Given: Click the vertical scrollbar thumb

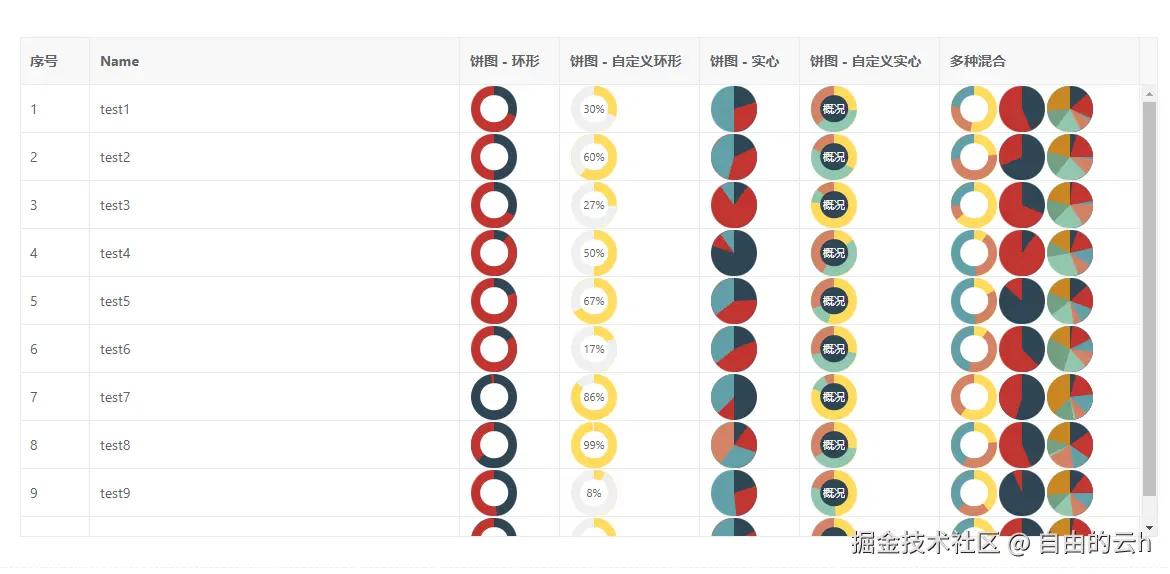Looking at the screenshot, I should [x=1149, y=300].
